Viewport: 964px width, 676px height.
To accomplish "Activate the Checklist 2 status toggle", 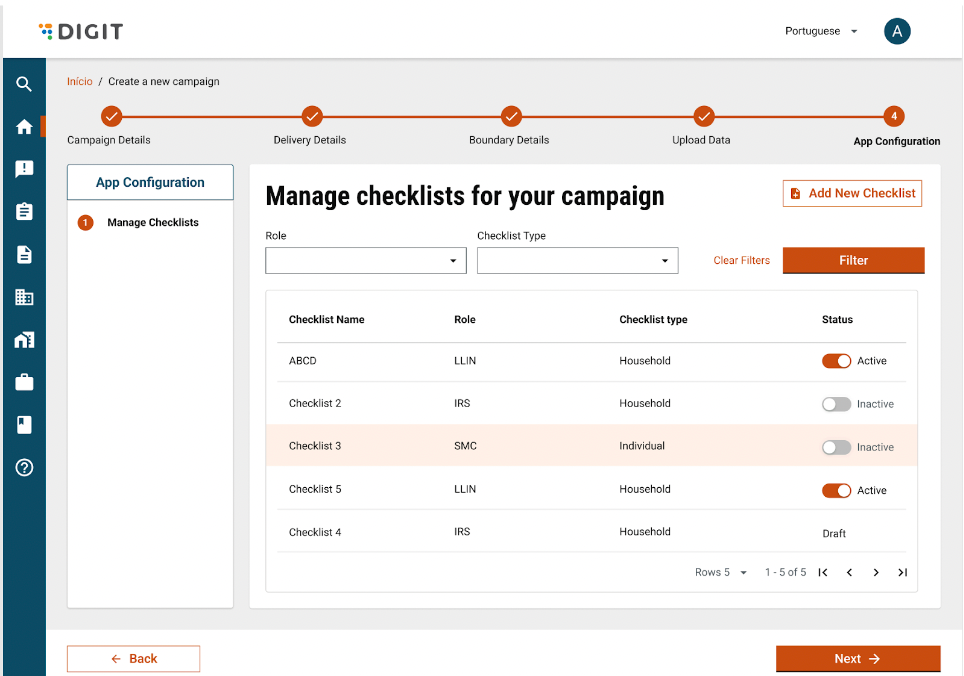I will tap(836, 404).
